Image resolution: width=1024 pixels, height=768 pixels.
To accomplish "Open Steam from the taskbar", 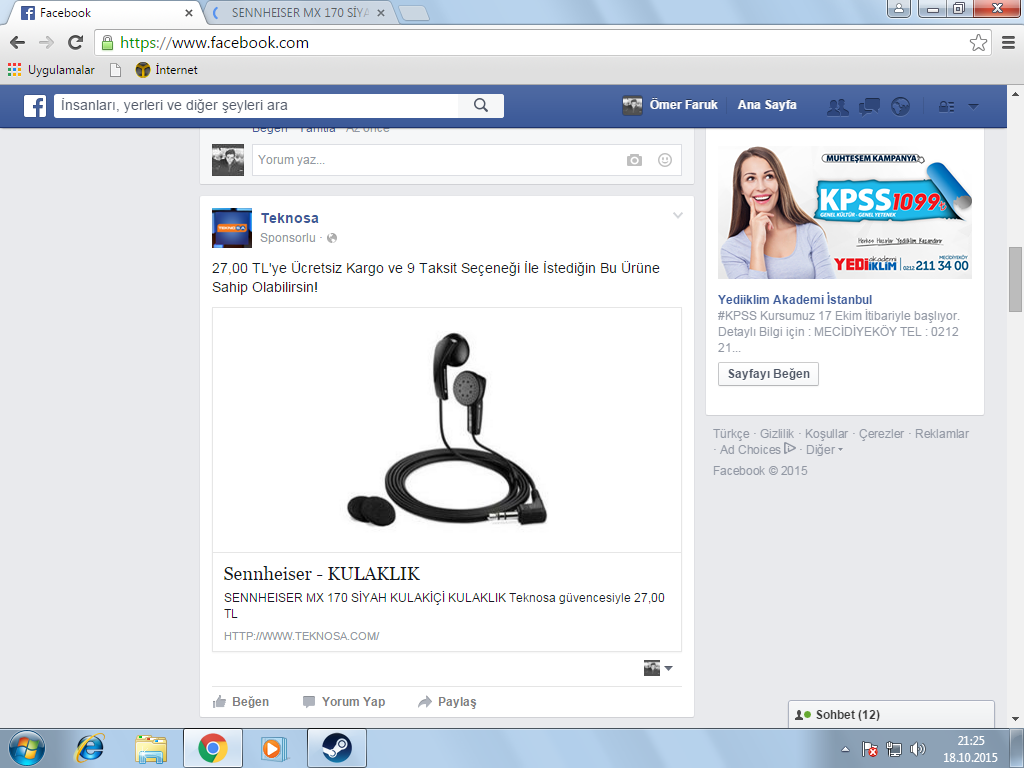I will click(336, 748).
